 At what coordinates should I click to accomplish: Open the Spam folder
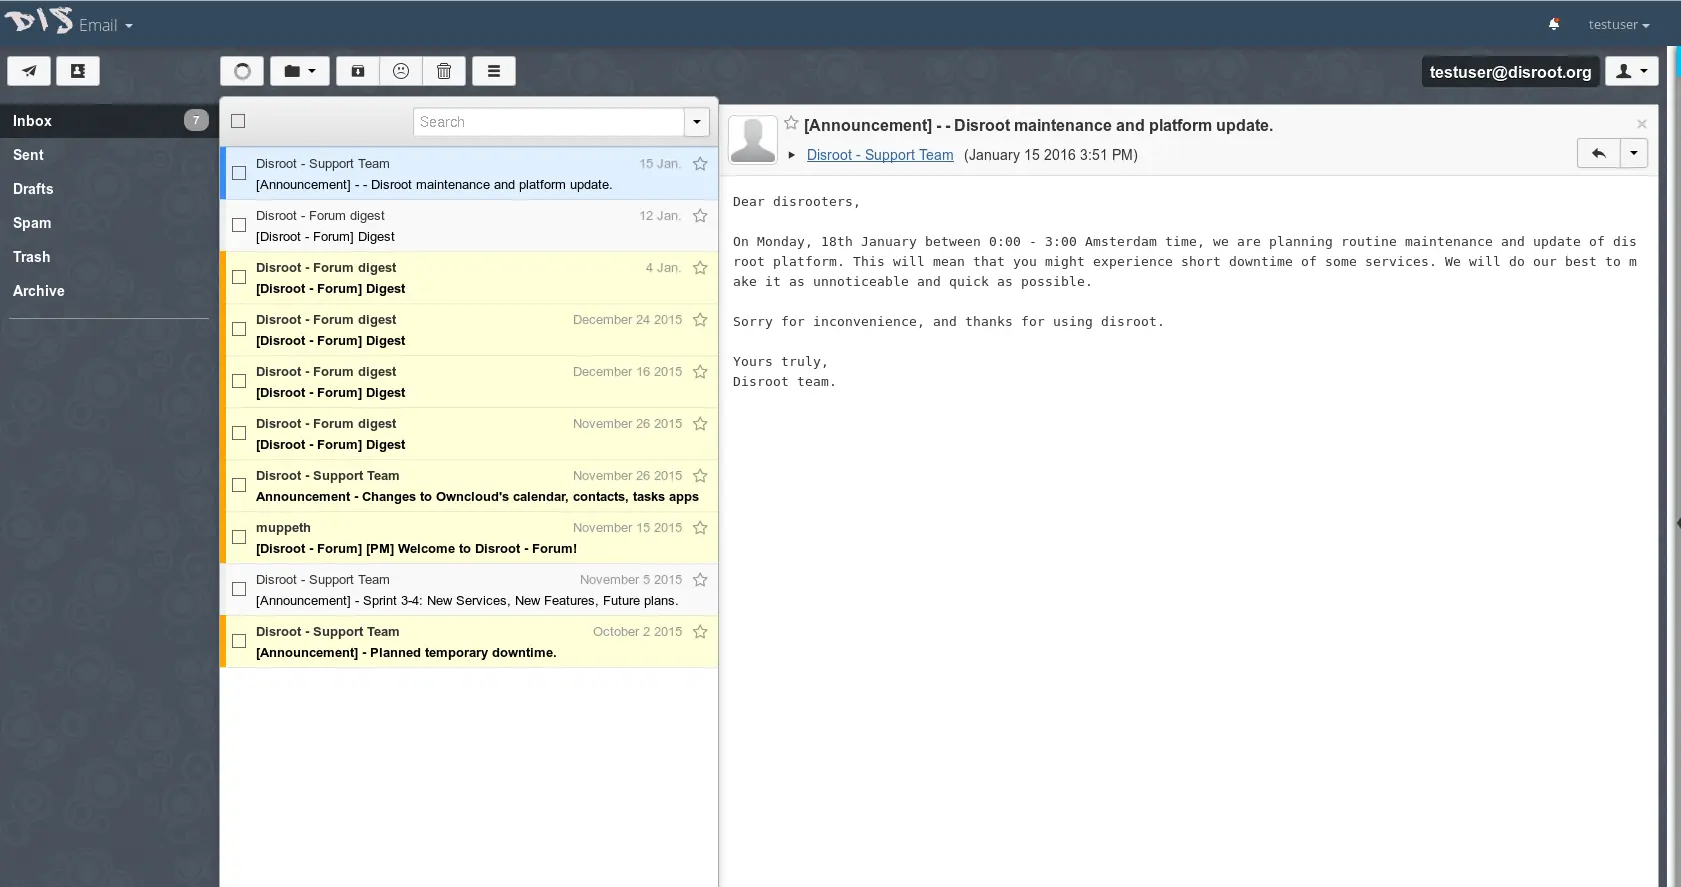pyautogui.click(x=109, y=223)
